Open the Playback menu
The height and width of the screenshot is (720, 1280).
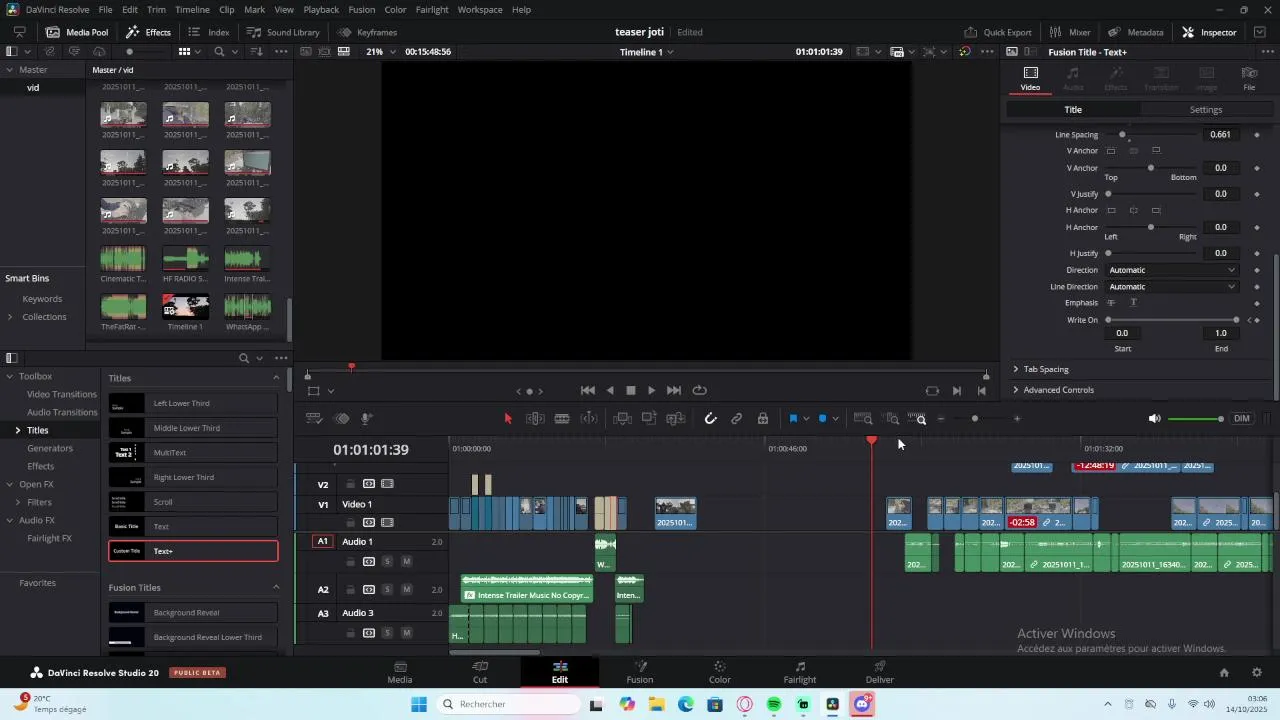(321, 10)
